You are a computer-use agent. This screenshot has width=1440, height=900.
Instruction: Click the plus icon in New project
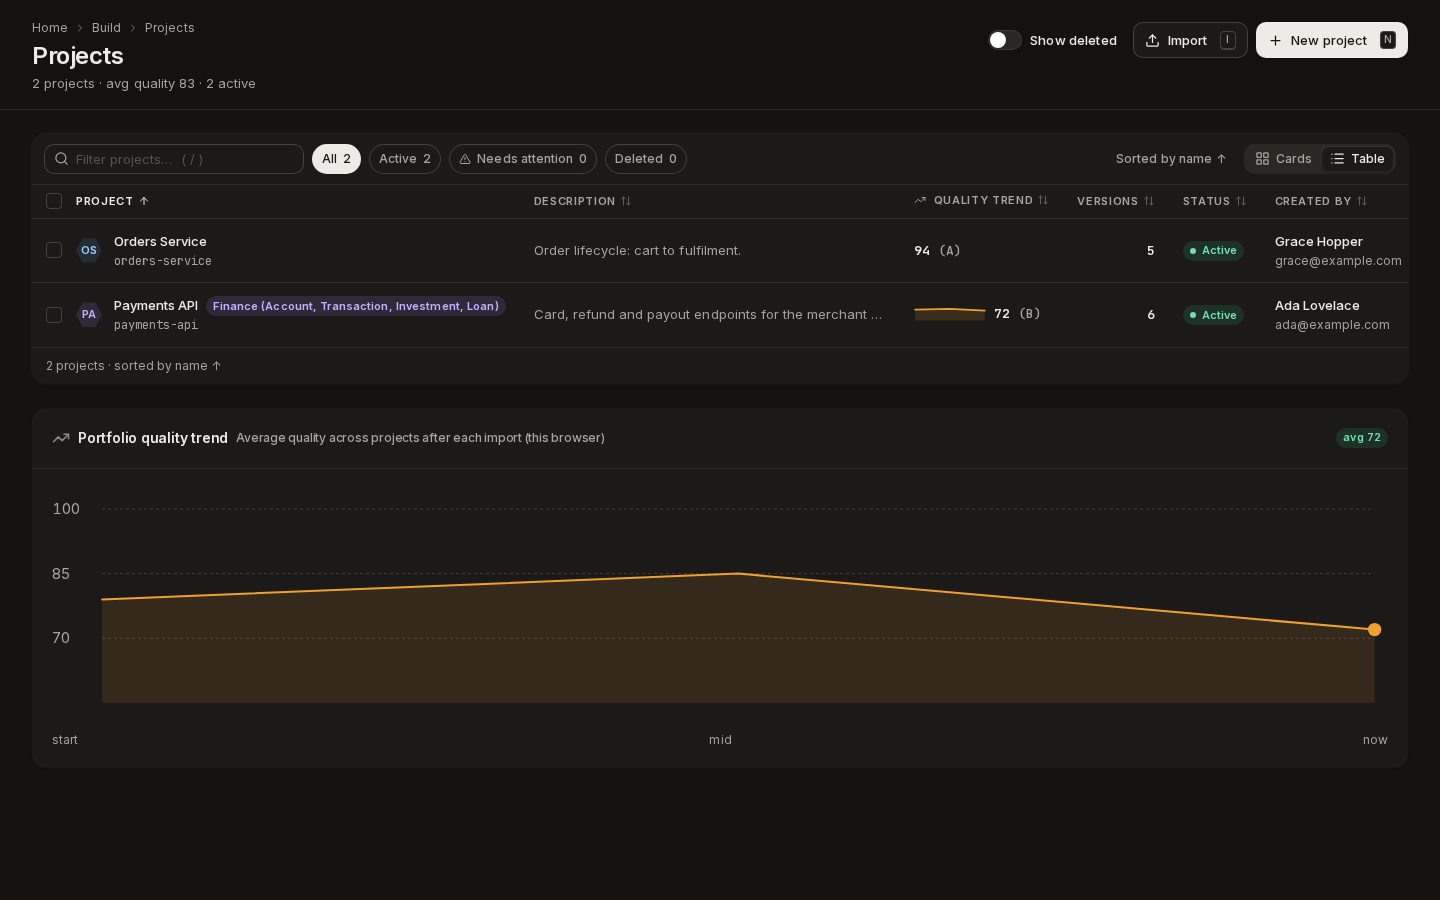[x=1275, y=40]
